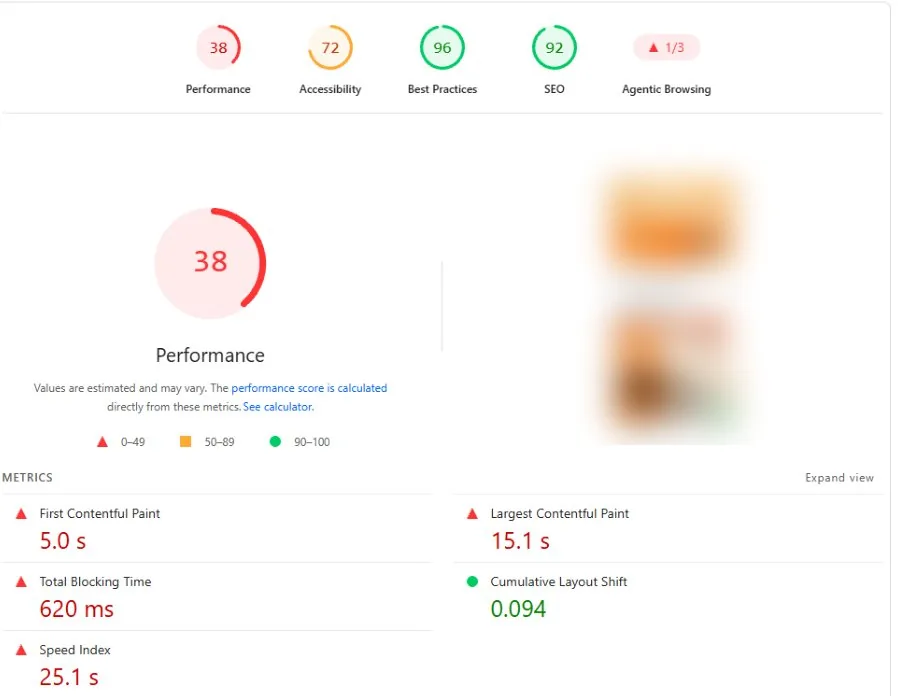Jump to the Agentic Browsing category label
Viewport: 898px width, 696px height.
pos(666,89)
